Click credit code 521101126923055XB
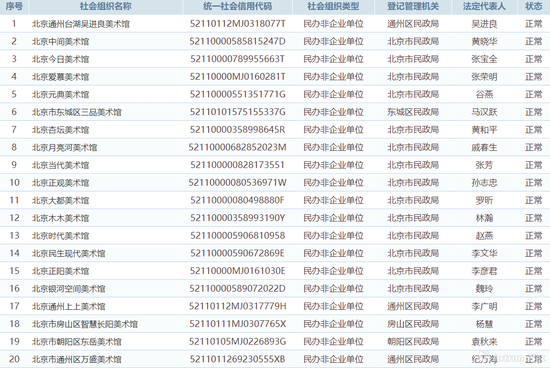Screen dimensions: 550x368 tap(237, 359)
